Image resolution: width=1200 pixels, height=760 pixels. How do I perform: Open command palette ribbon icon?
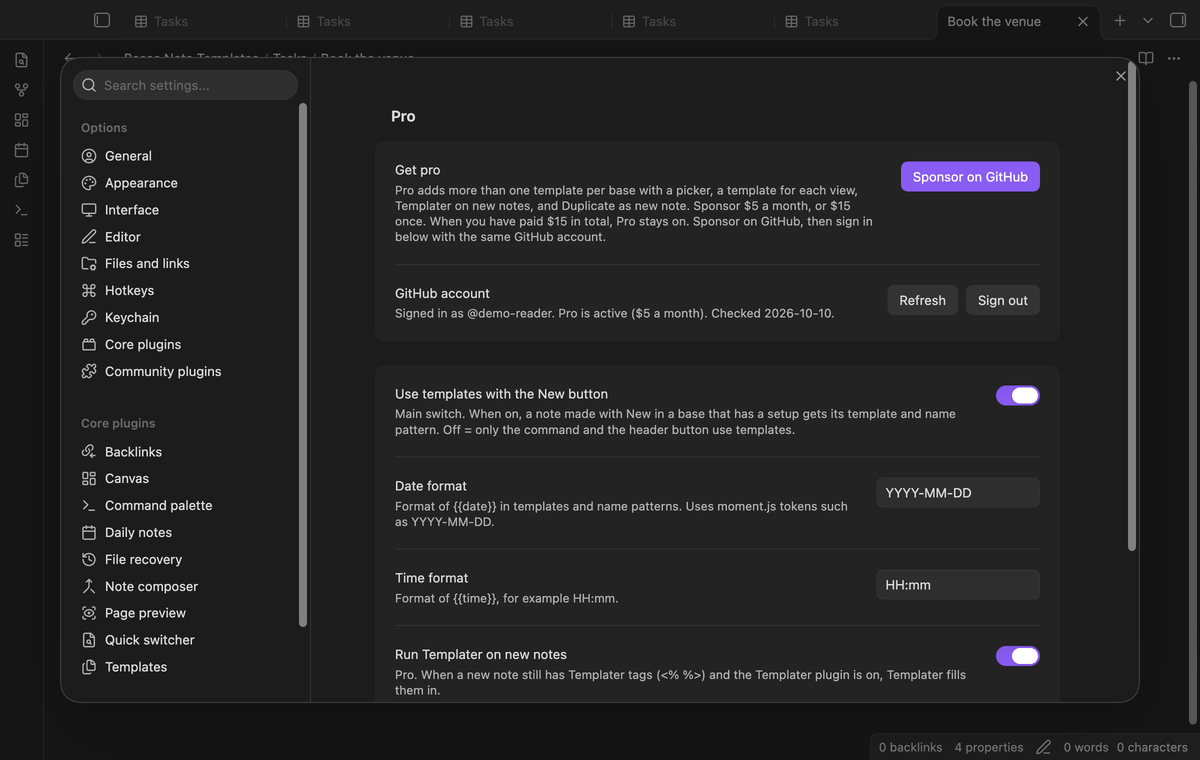coord(21,210)
